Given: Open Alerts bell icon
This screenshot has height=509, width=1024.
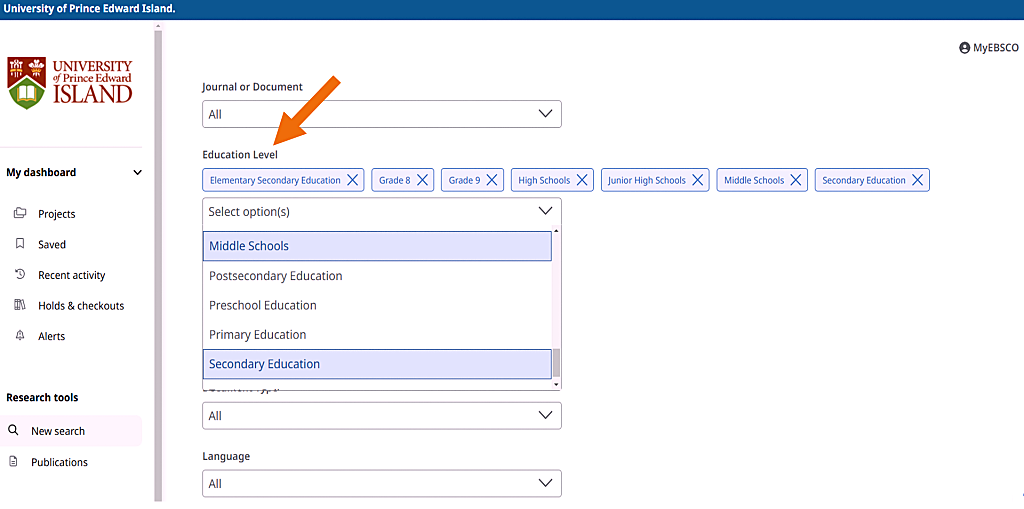Looking at the screenshot, I should point(20,336).
